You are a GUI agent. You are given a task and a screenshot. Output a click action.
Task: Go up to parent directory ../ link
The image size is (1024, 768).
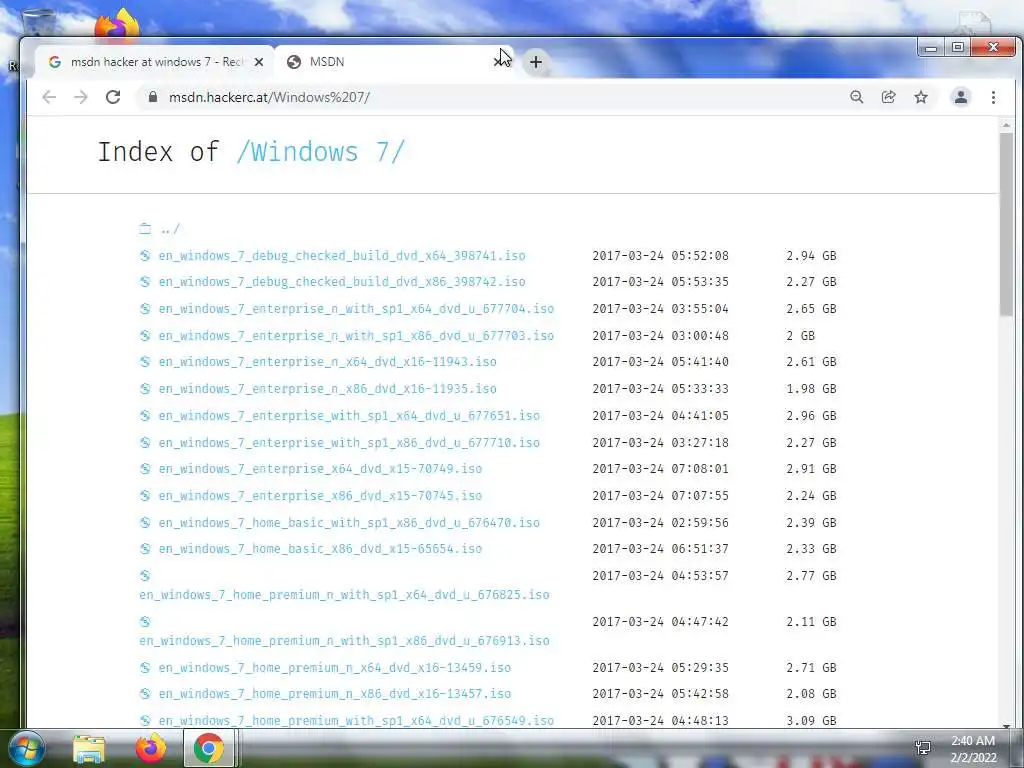pyautogui.click(x=170, y=229)
